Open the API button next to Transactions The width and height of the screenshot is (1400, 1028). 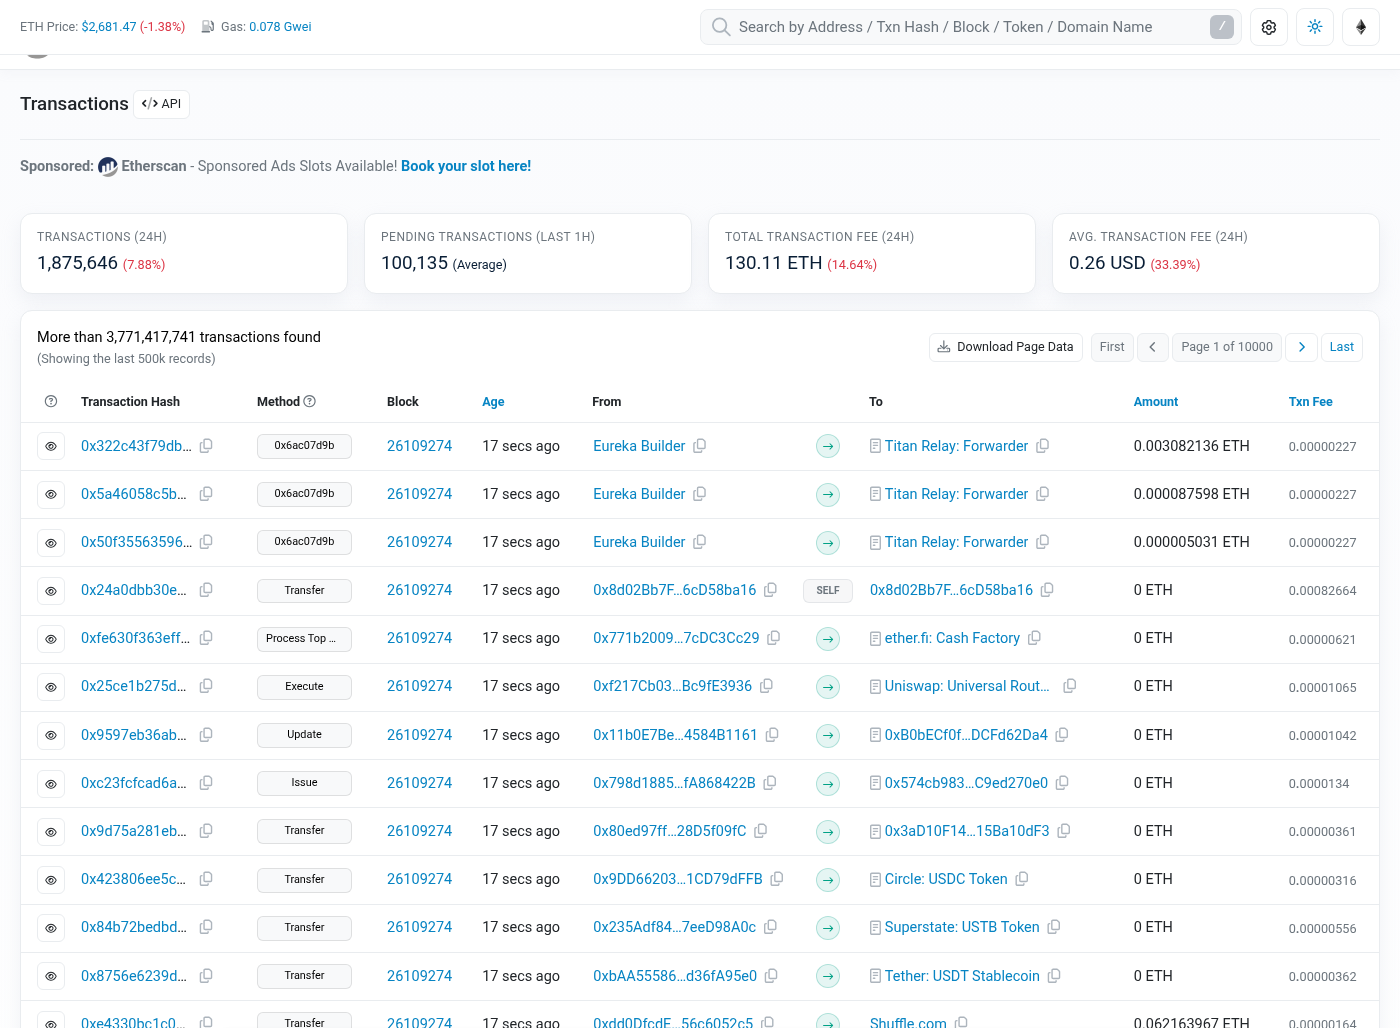162,104
